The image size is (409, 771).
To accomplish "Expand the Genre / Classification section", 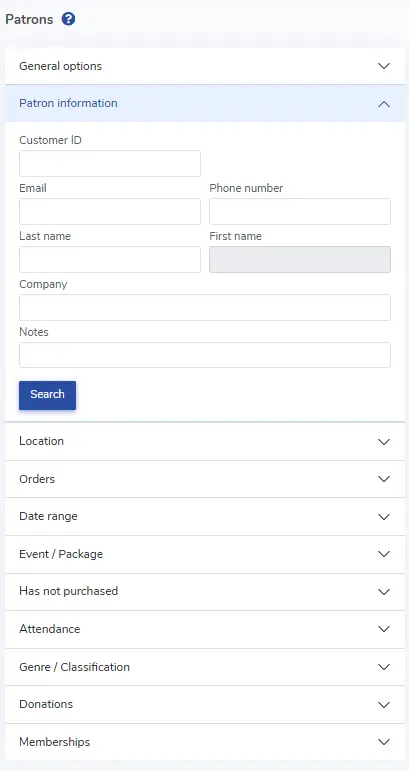I will [x=205, y=667].
